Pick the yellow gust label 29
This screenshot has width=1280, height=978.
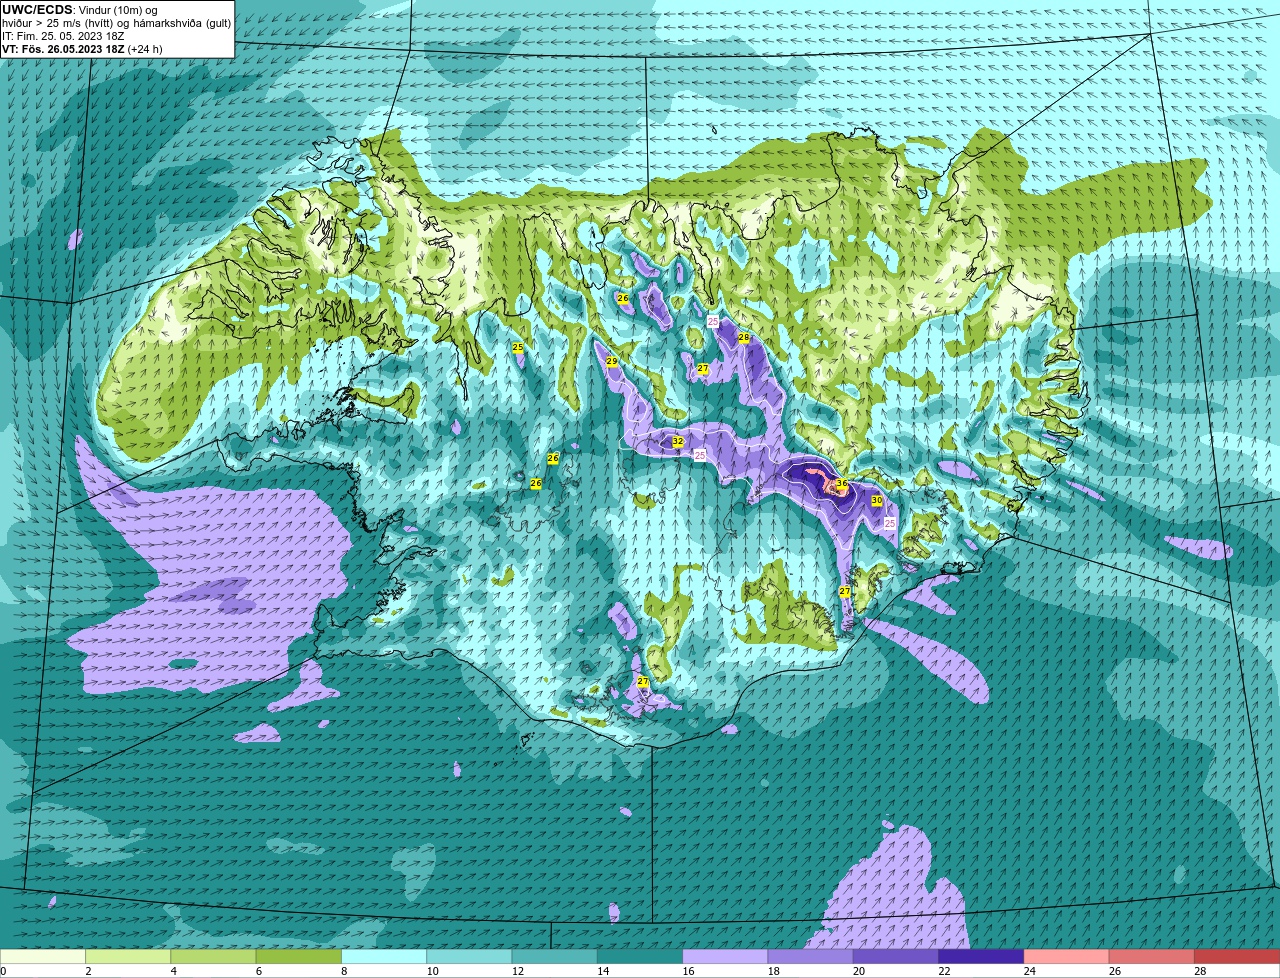[x=612, y=361]
